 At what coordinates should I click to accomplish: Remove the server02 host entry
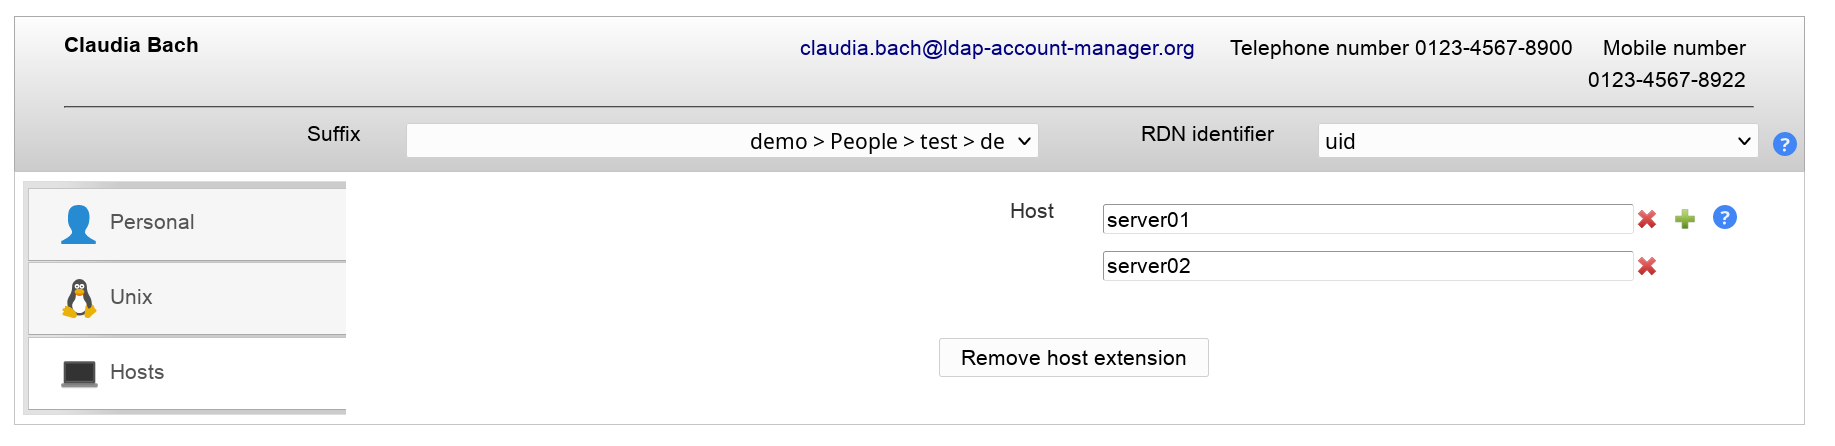[x=1647, y=266]
